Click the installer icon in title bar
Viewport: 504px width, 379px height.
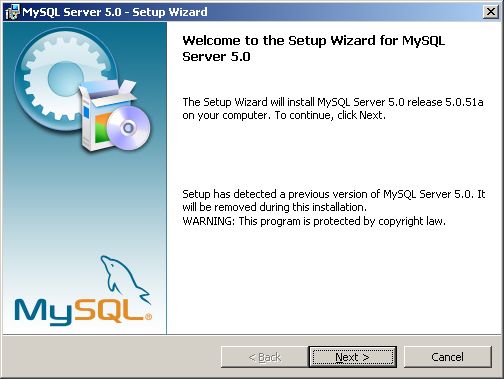[12, 12]
